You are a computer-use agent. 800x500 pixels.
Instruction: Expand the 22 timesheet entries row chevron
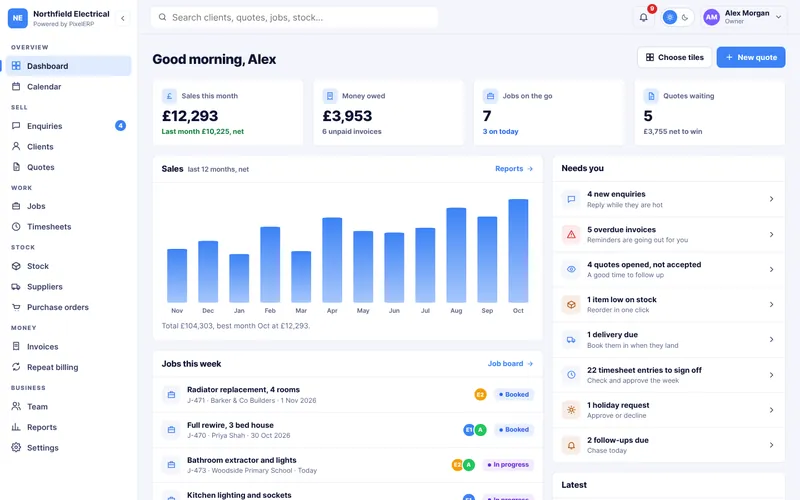[x=771, y=375]
